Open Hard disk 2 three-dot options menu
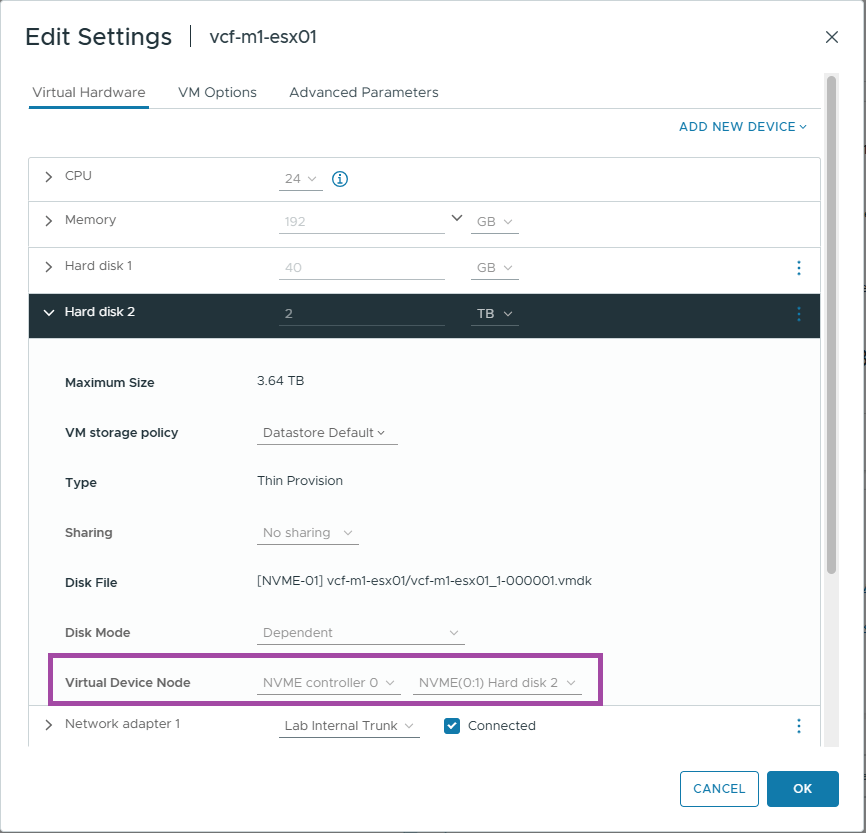Image resolution: width=866 pixels, height=833 pixels. pyautogui.click(x=798, y=314)
